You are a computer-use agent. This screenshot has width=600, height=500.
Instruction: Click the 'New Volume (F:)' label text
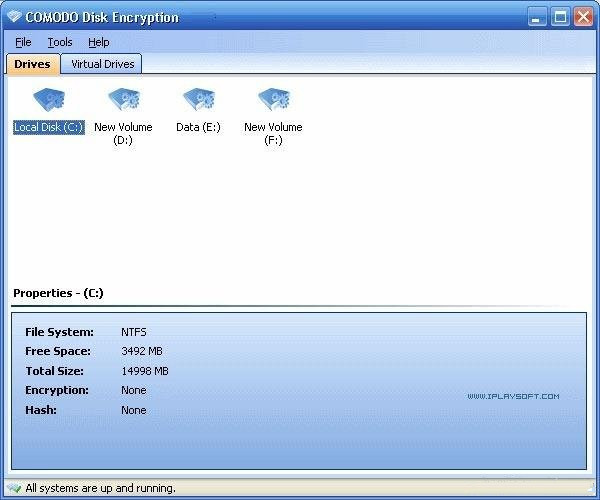click(x=273, y=134)
